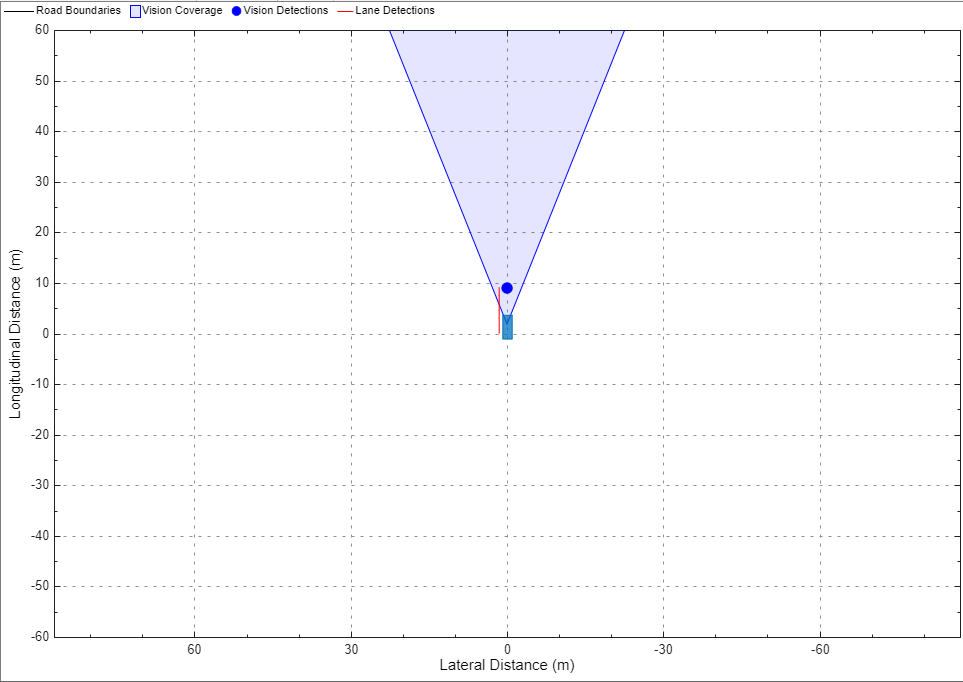Viewport: 963px width, 682px height.
Task: Click the ego vehicle rectangle at origin
Action: 507,327
